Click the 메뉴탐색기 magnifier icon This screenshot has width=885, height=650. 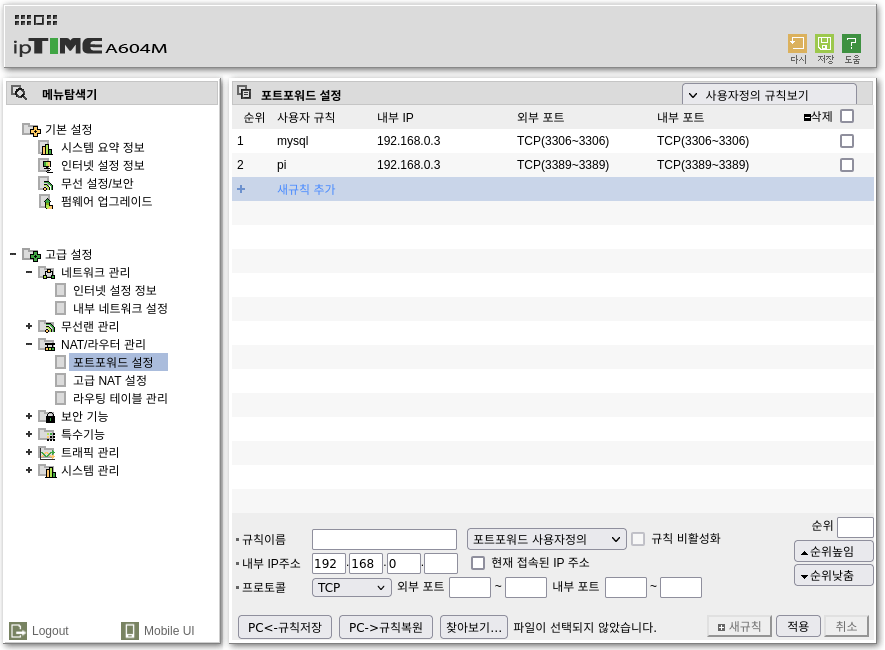[19, 93]
